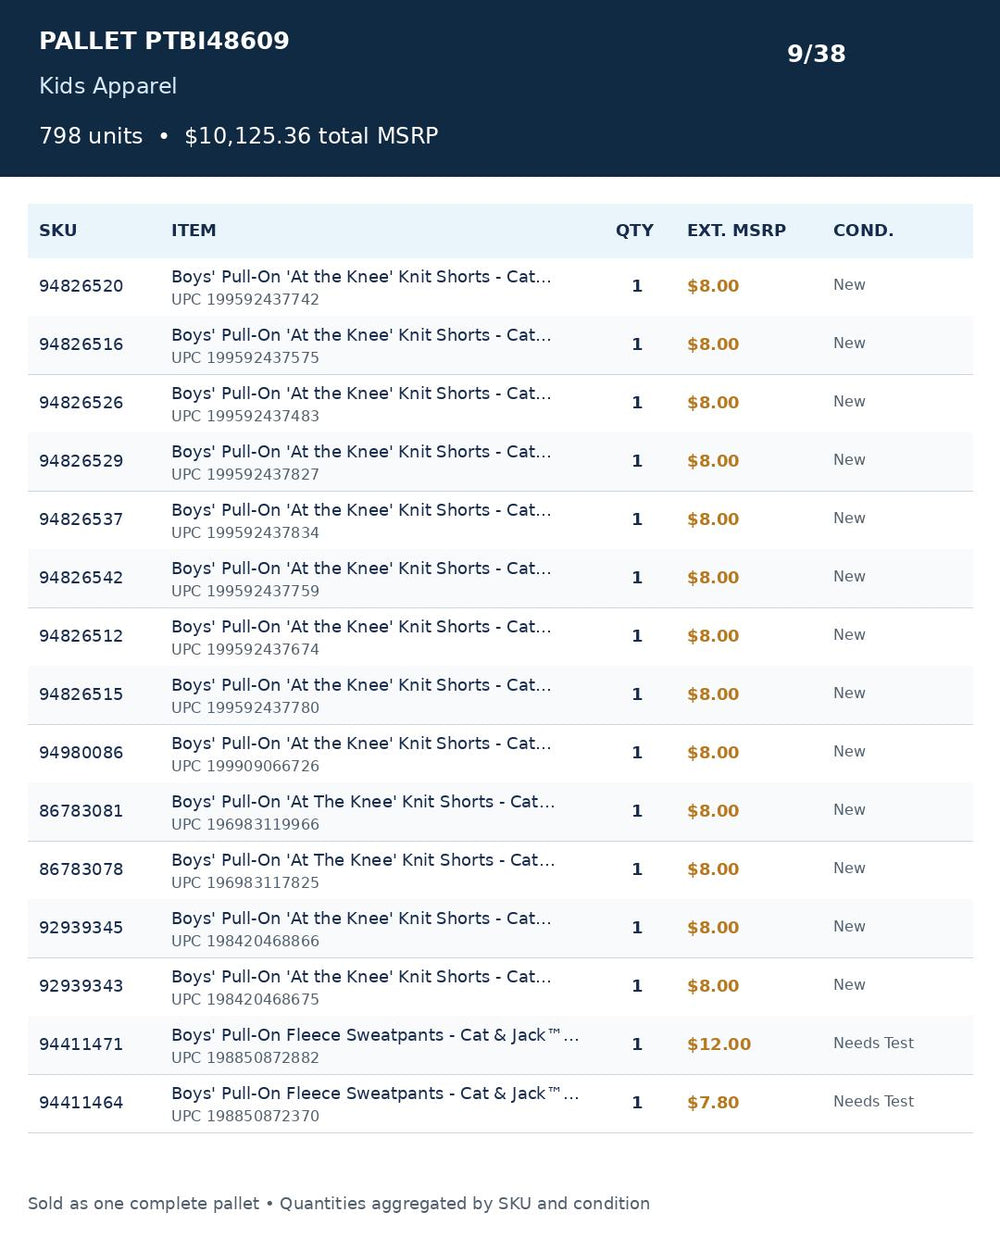The image size is (1000, 1250).
Task: Click the pallet title PTBI48609
Action: coord(164,41)
